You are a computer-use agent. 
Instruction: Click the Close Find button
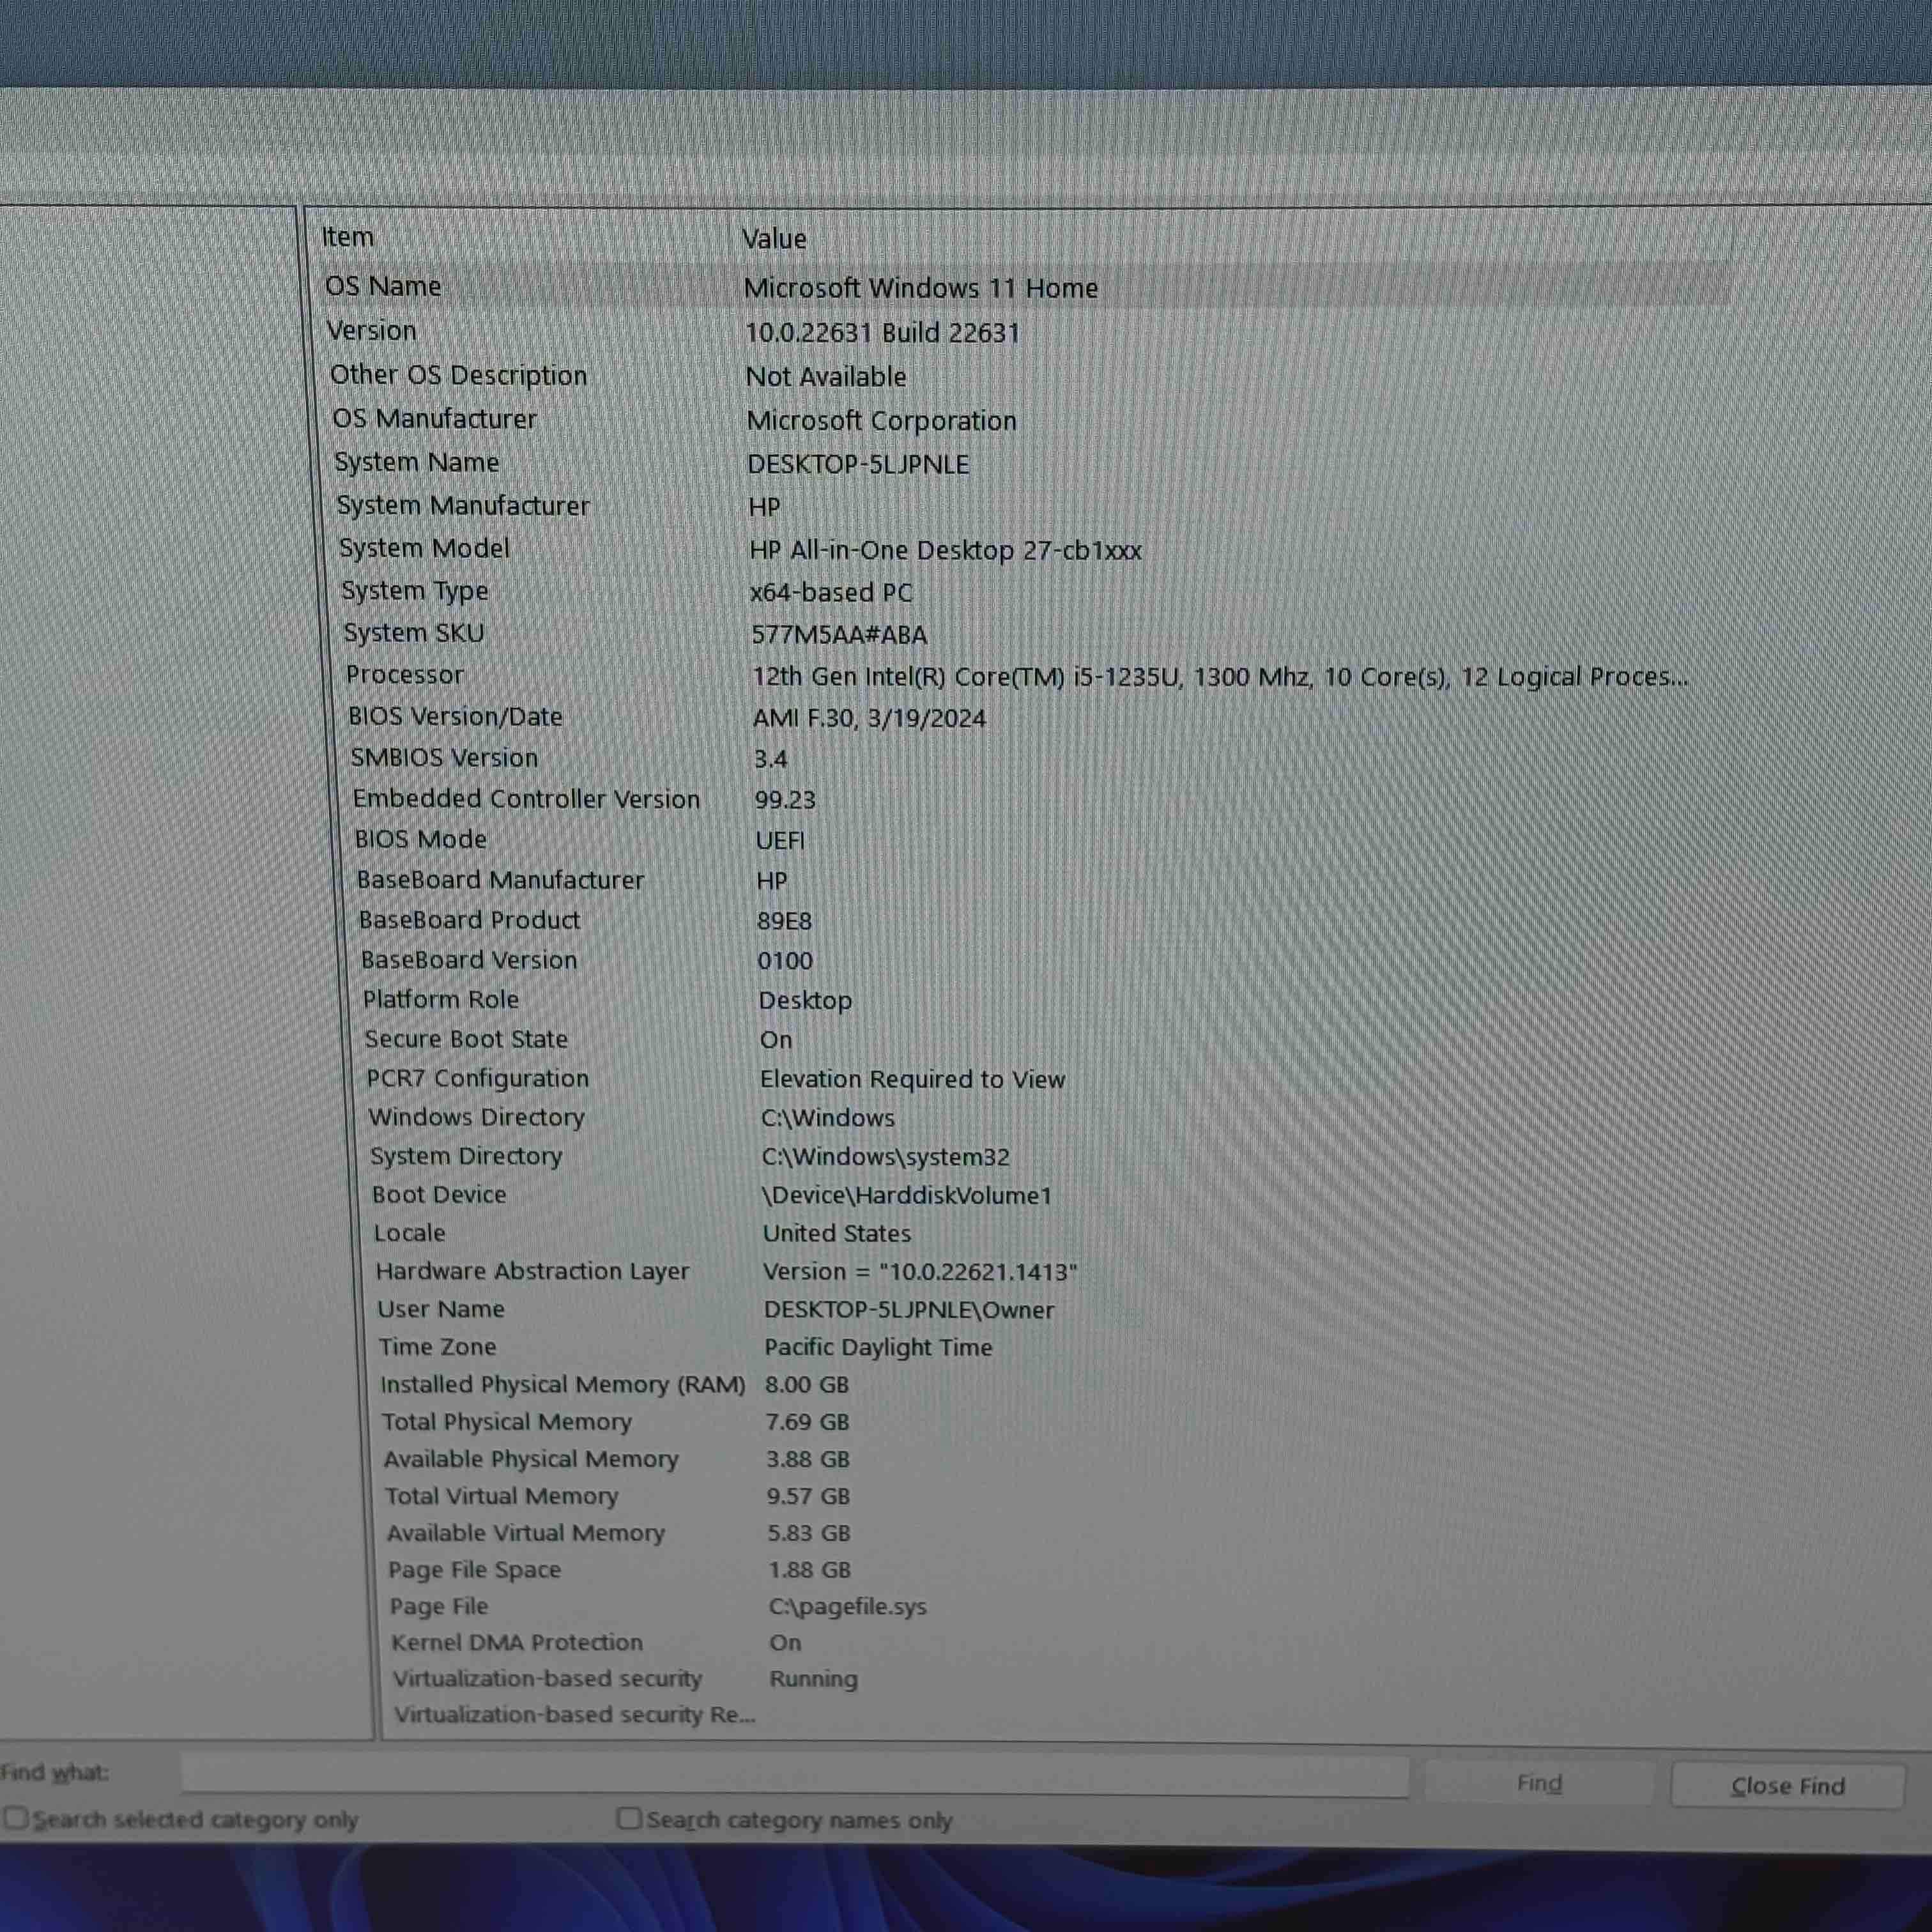1787,1786
